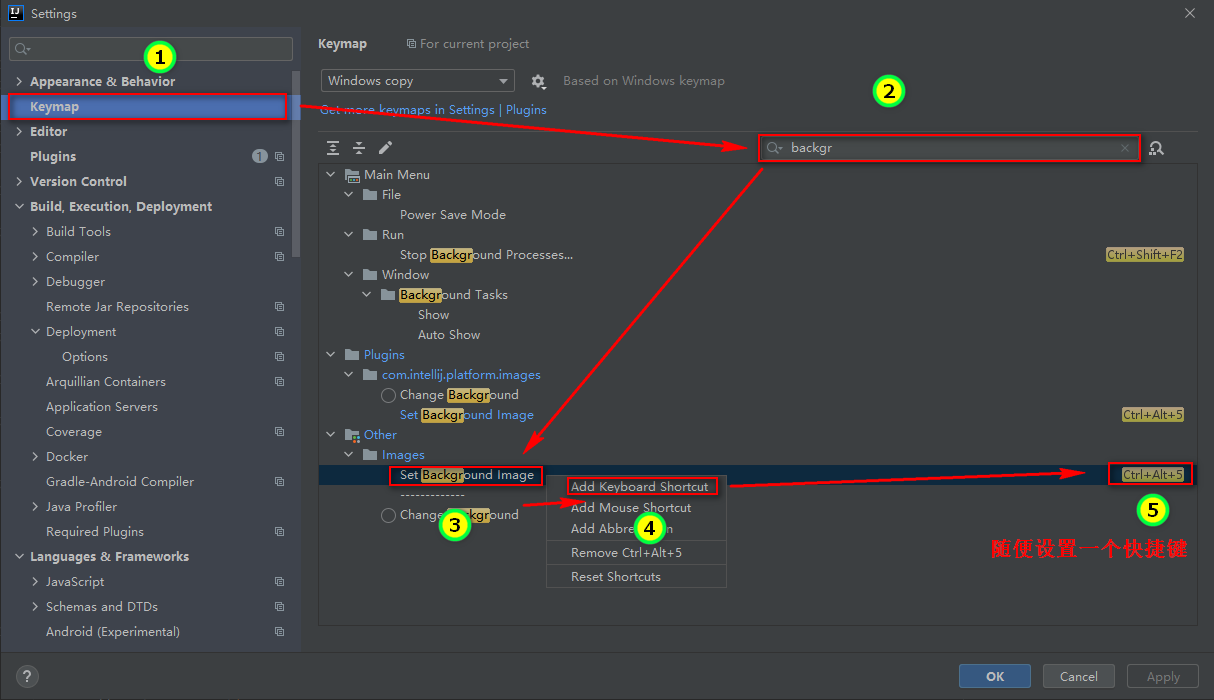Click the Based on Windows keymap text
The height and width of the screenshot is (700, 1214).
point(644,81)
